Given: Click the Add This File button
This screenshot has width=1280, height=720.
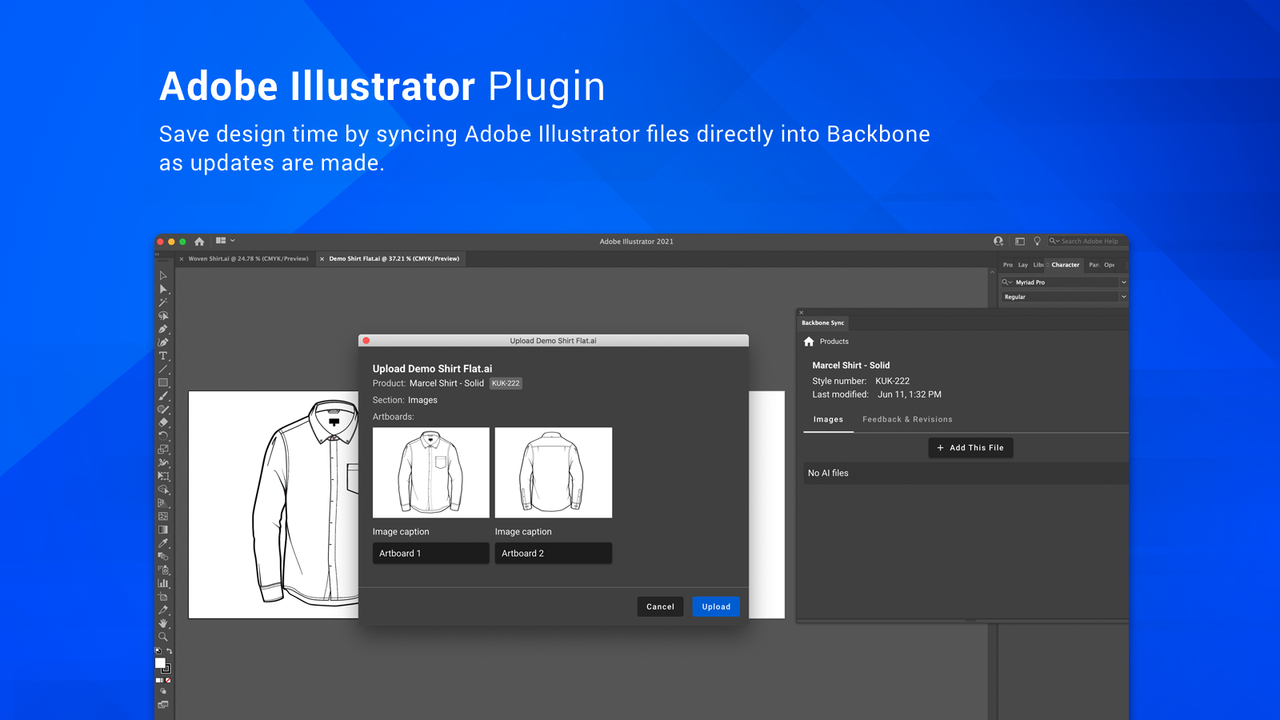Looking at the screenshot, I should click(970, 447).
